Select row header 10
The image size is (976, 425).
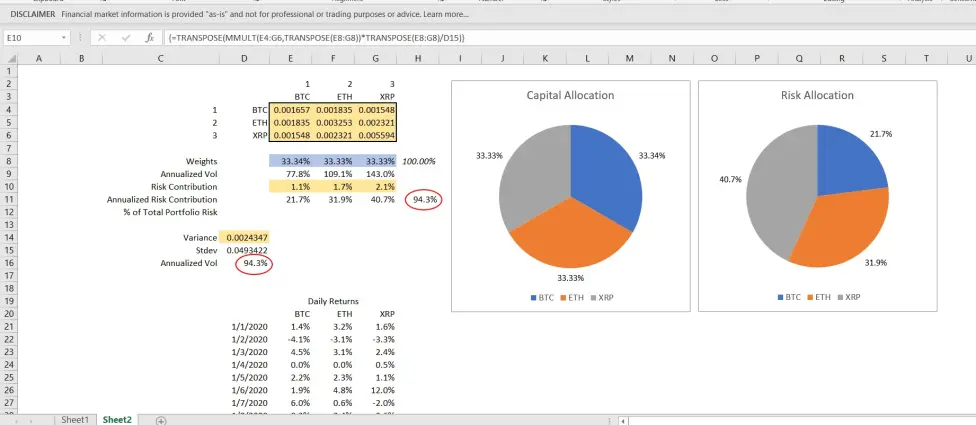tap(7, 187)
